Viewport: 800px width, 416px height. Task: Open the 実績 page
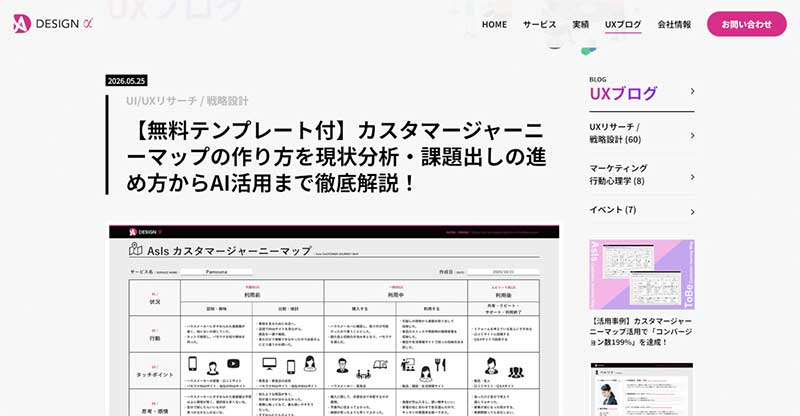coord(580,24)
